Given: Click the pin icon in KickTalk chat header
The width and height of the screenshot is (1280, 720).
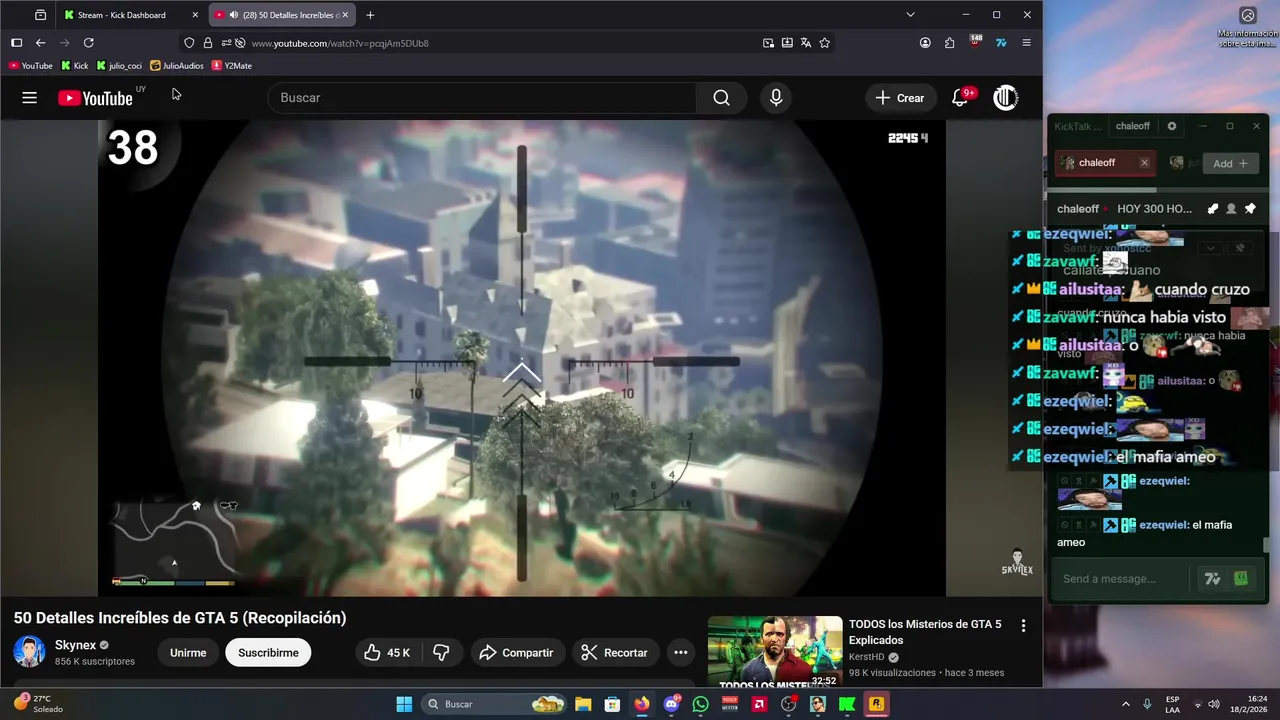Looking at the screenshot, I should [1250, 209].
